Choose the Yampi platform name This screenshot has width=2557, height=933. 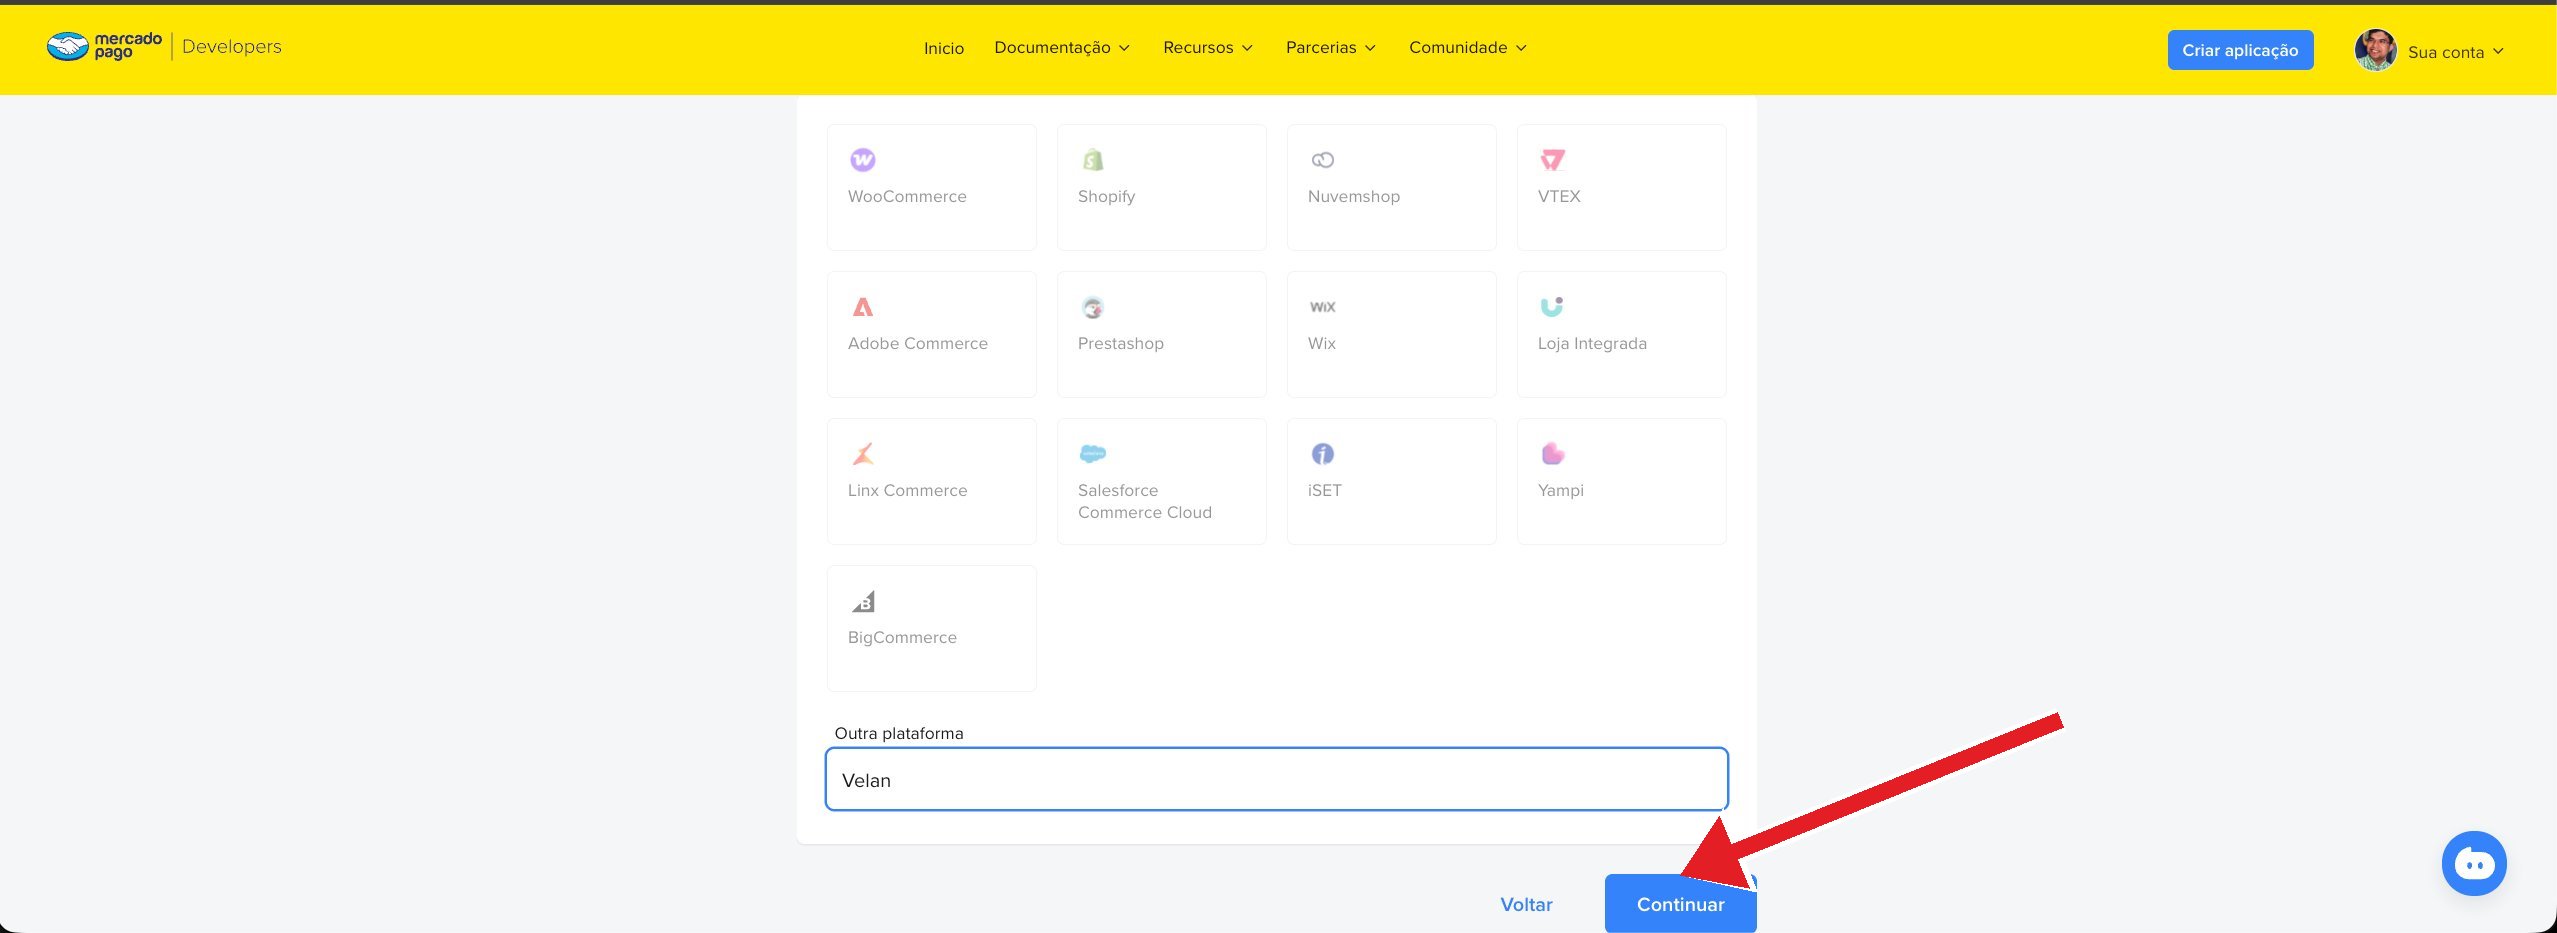pyautogui.click(x=1561, y=491)
